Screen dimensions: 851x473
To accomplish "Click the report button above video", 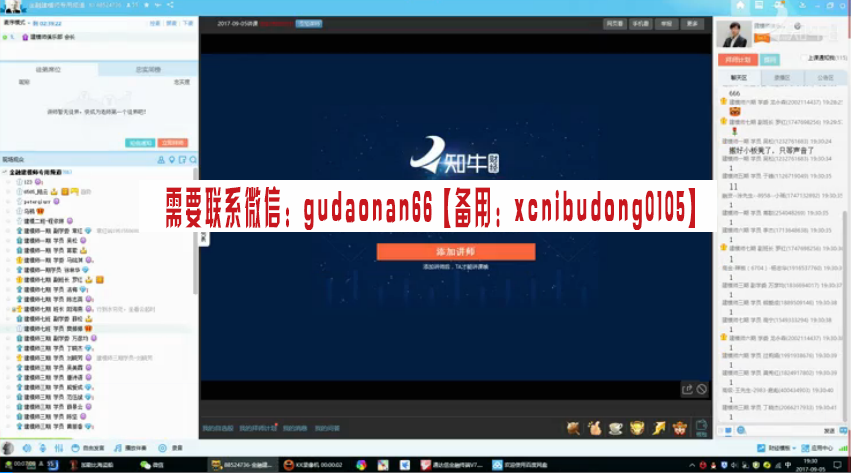I will click(x=666, y=24).
